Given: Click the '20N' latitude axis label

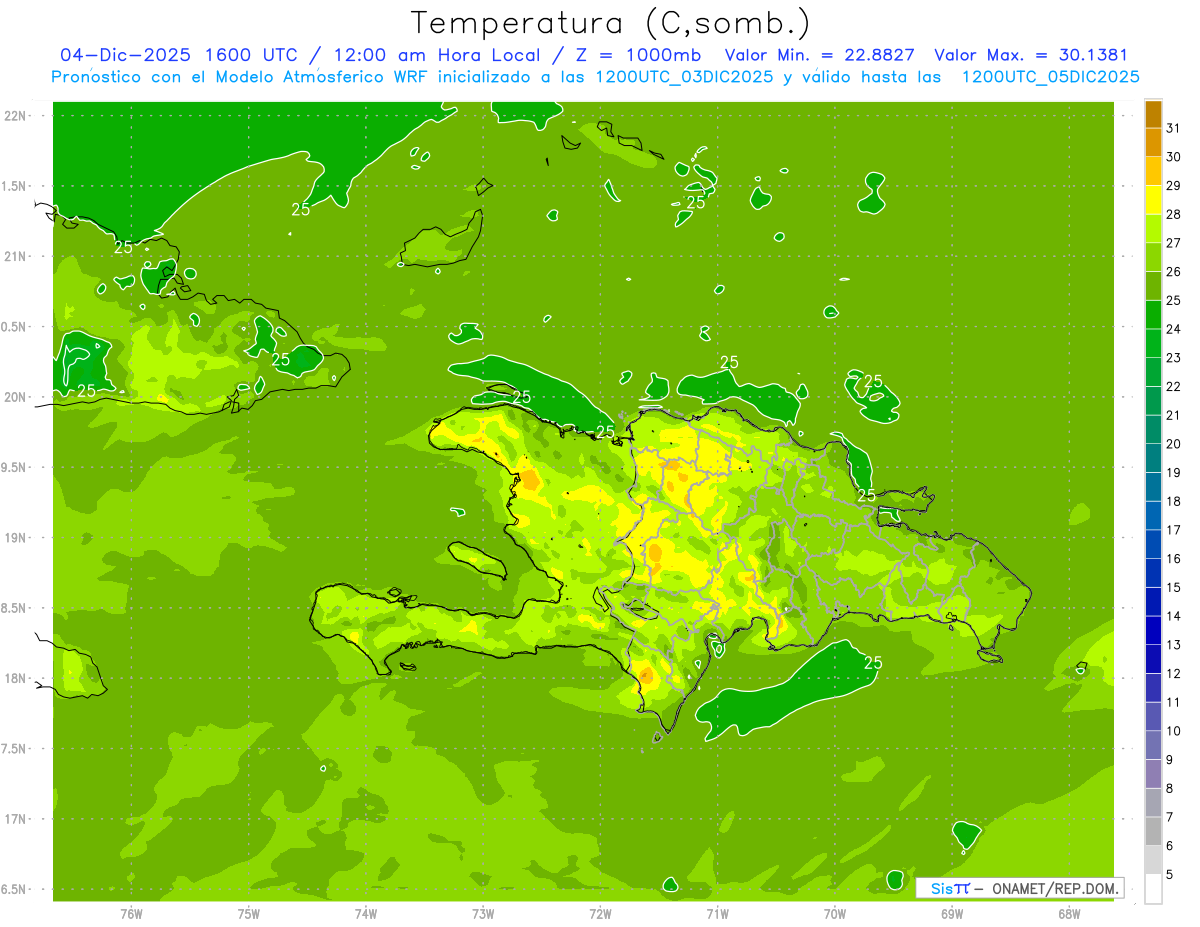Looking at the screenshot, I should coord(17,397).
